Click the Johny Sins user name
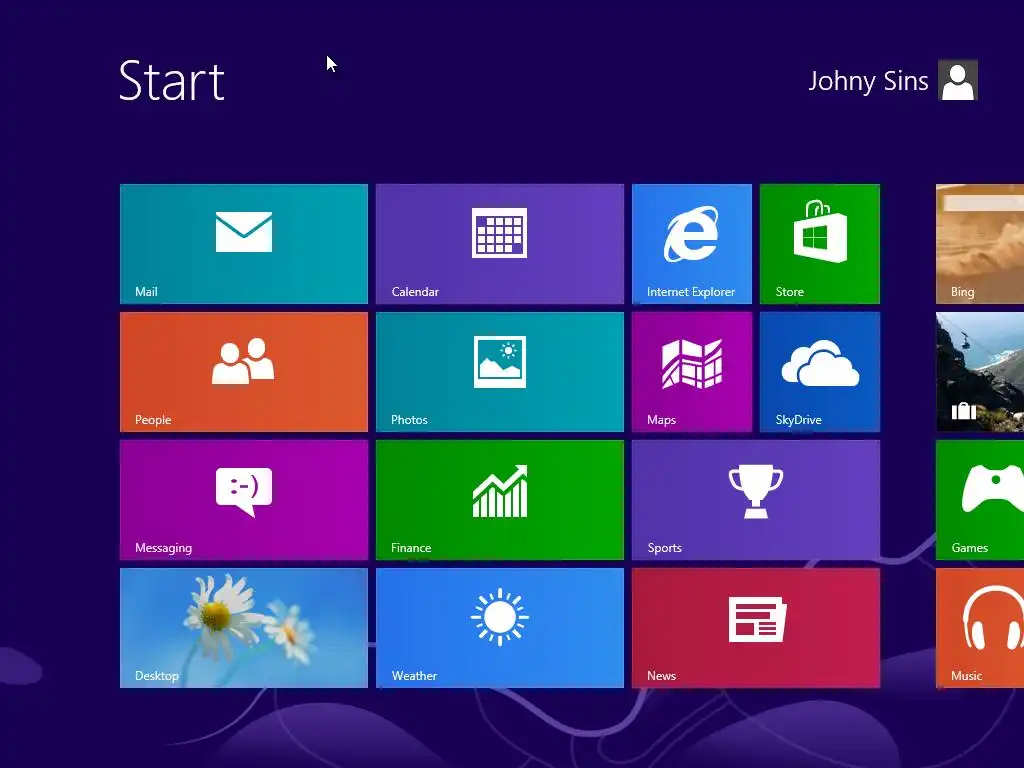The height and width of the screenshot is (768, 1024). click(868, 81)
